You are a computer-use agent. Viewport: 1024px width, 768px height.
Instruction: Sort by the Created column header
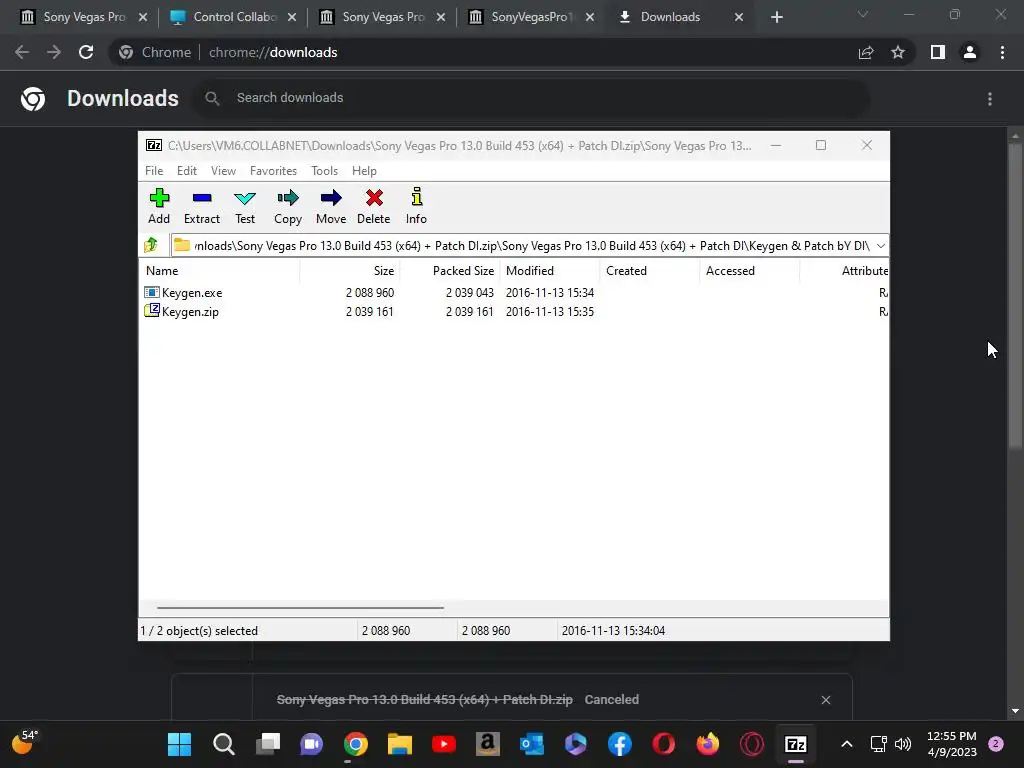(650, 270)
